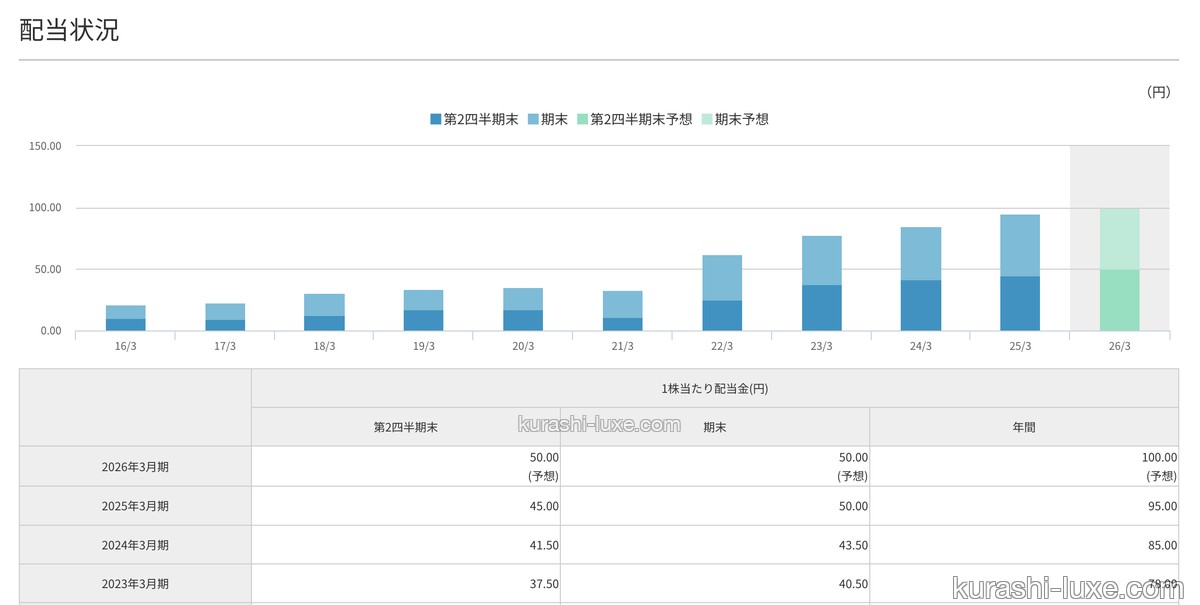Screen dimensions: 1200x605
Task: Select the 25/3 dividend bar
Action: [1020, 273]
